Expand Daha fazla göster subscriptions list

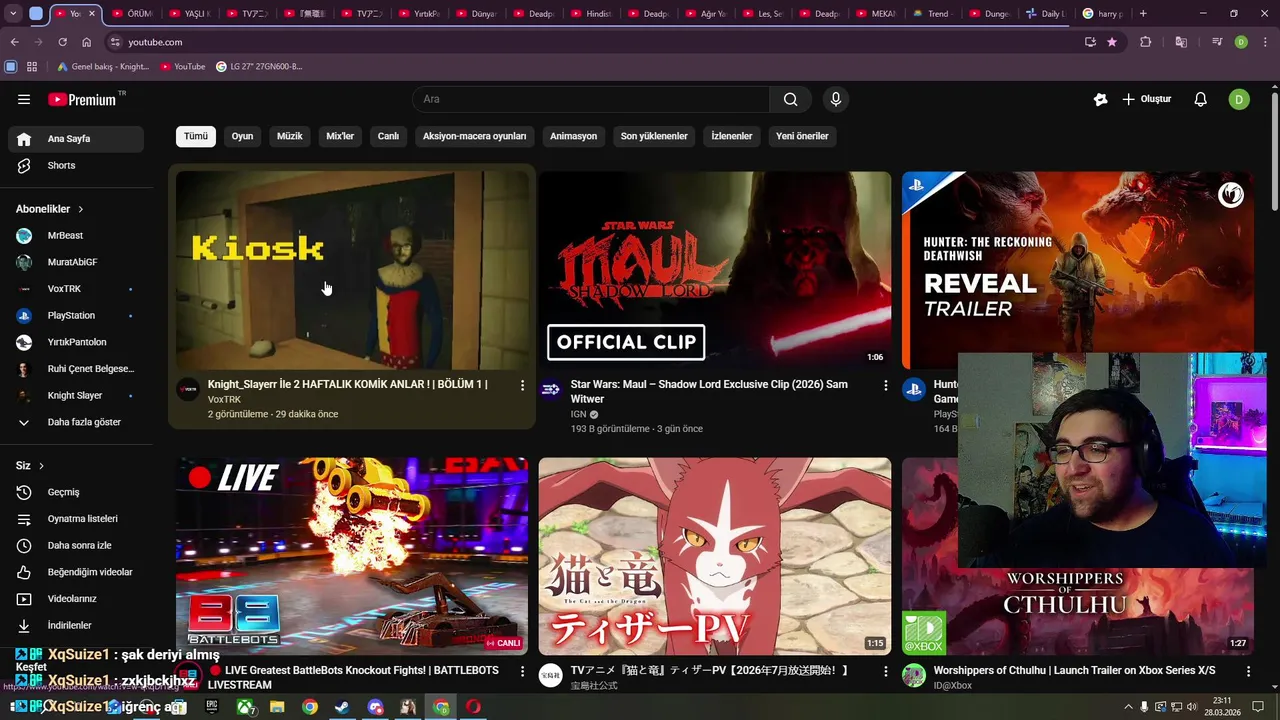point(76,422)
